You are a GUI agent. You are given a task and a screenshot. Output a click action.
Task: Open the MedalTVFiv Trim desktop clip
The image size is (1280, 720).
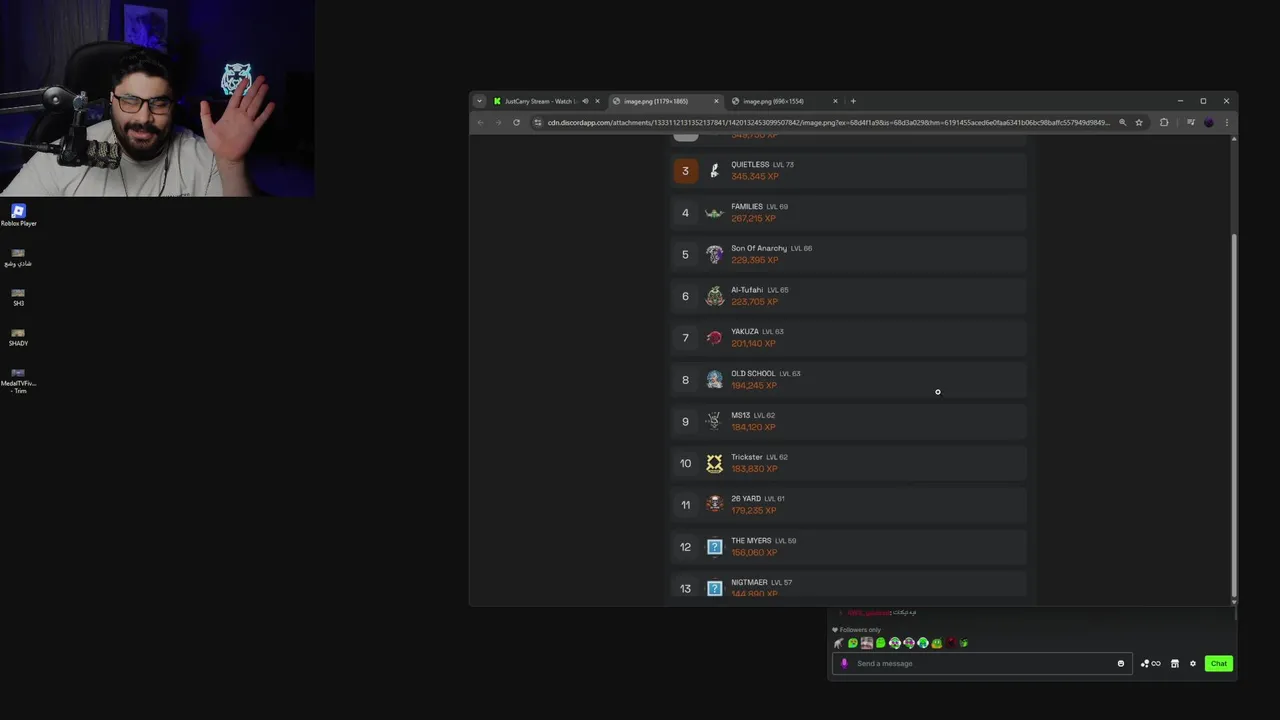pyautogui.click(x=18, y=380)
